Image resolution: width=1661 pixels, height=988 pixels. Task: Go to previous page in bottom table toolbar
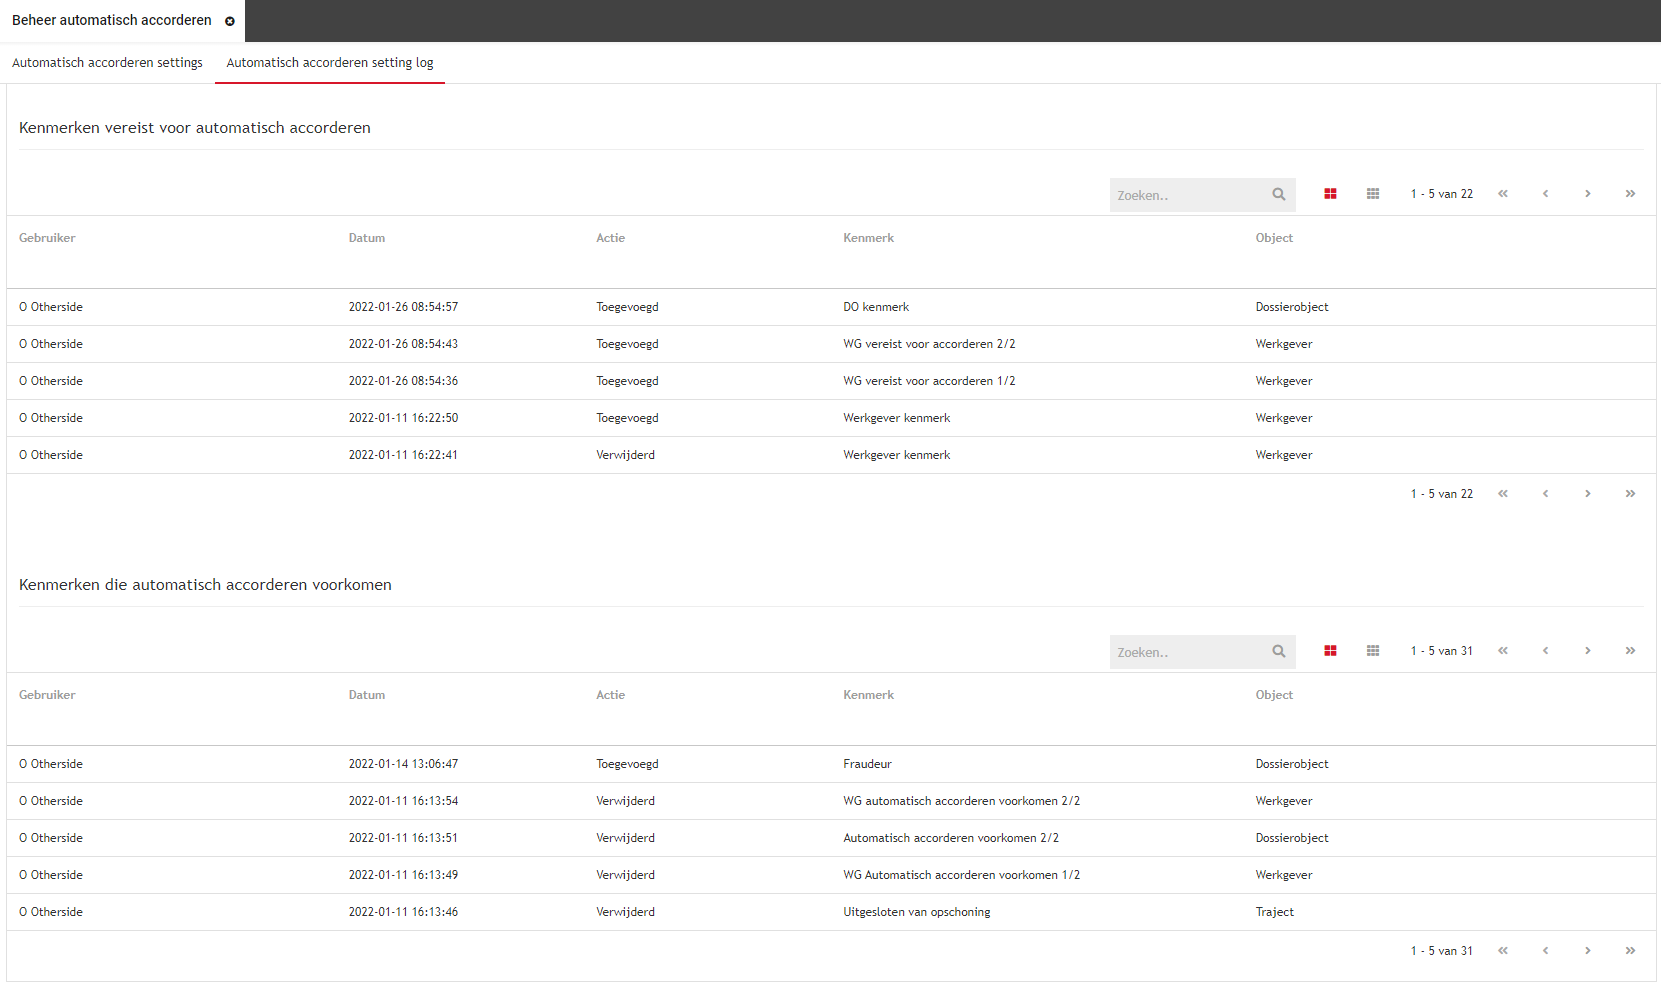[1545, 651]
